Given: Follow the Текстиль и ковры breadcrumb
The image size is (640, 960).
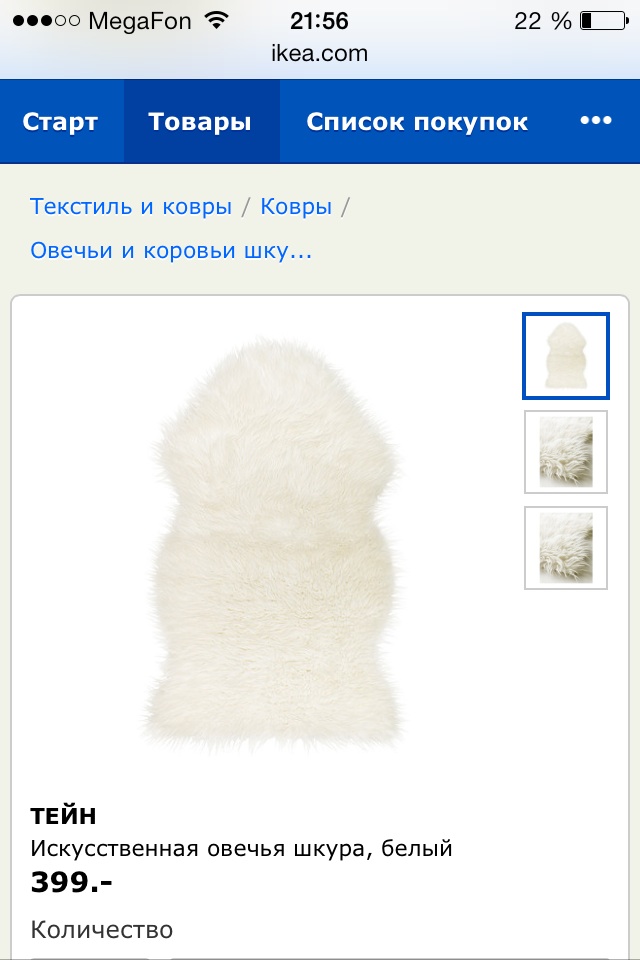Looking at the screenshot, I should coord(131,206).
